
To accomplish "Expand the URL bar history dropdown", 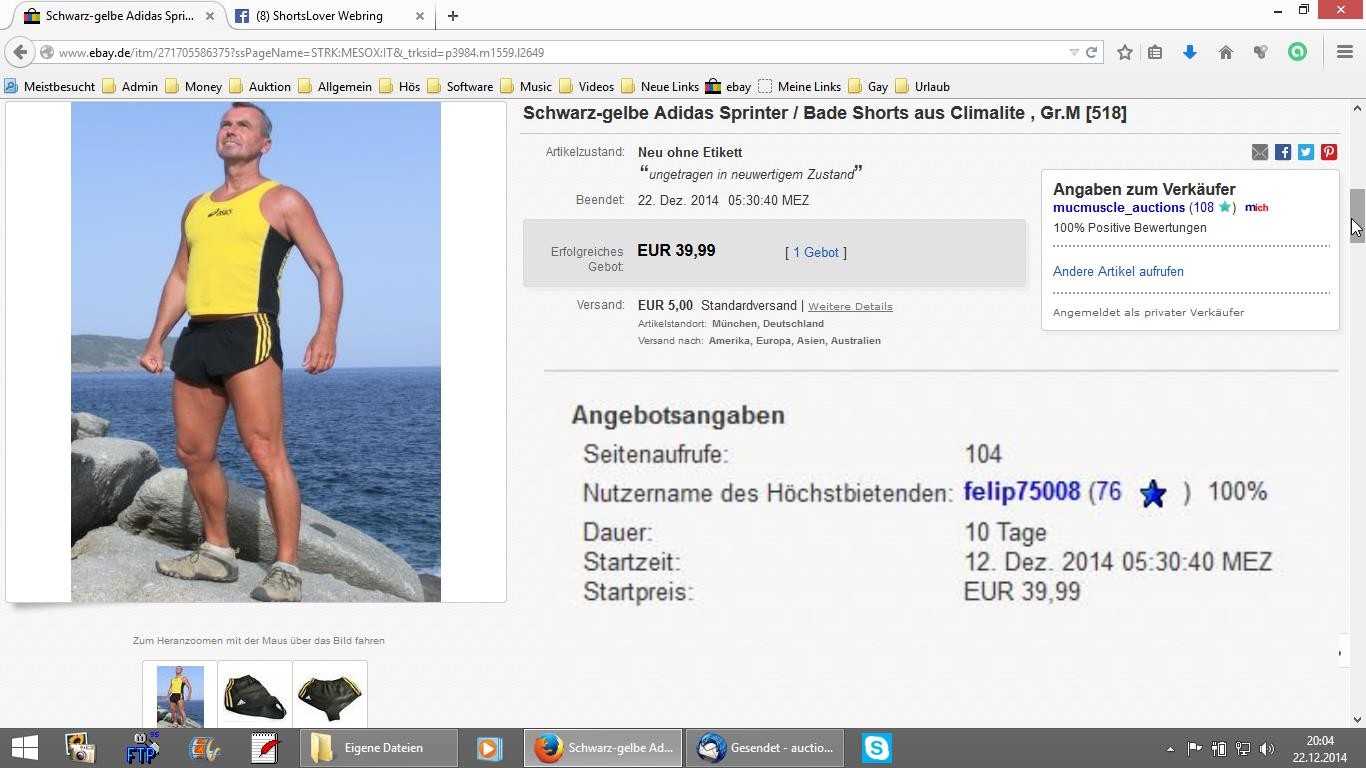I will tap(1074, 52).
